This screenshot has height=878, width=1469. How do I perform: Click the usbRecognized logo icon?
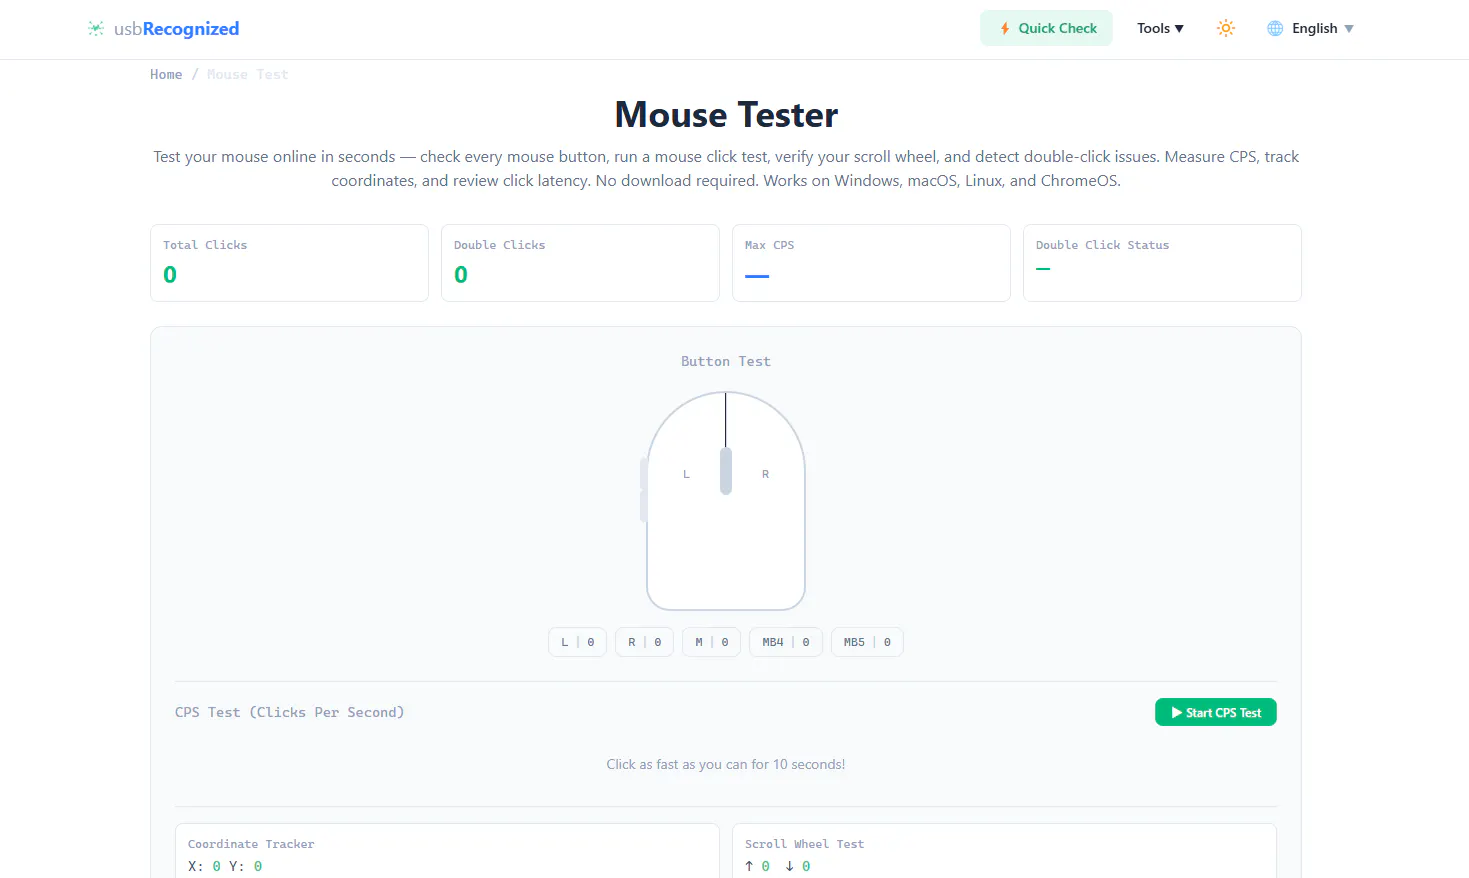tap(96, 29)
